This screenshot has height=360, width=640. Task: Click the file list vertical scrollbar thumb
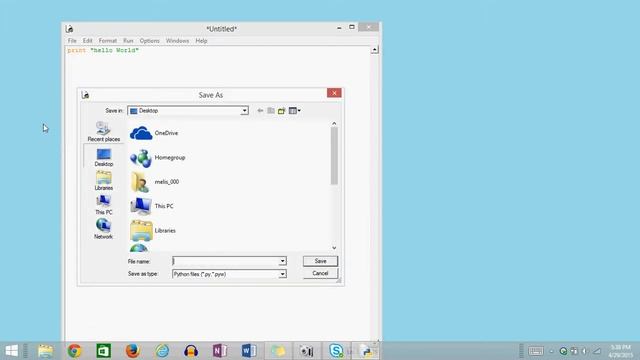334,156
